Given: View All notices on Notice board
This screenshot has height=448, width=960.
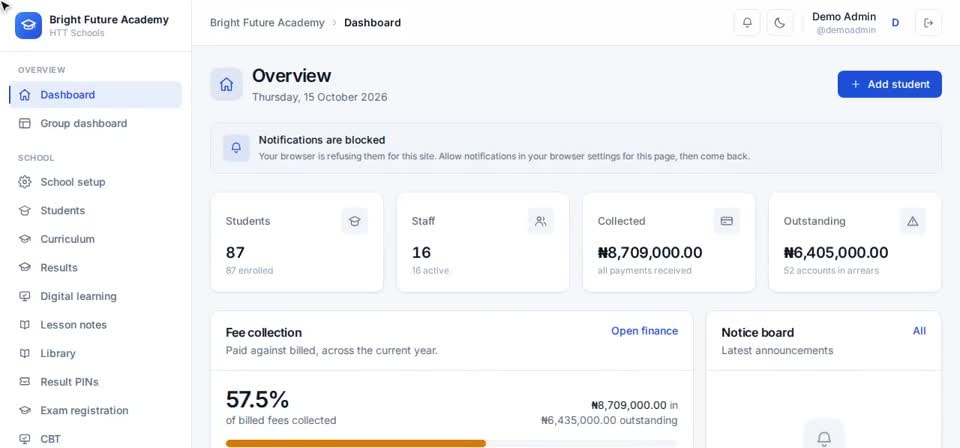Looking at the screenshot, I should pyautogui.click(x=919, y=331).
